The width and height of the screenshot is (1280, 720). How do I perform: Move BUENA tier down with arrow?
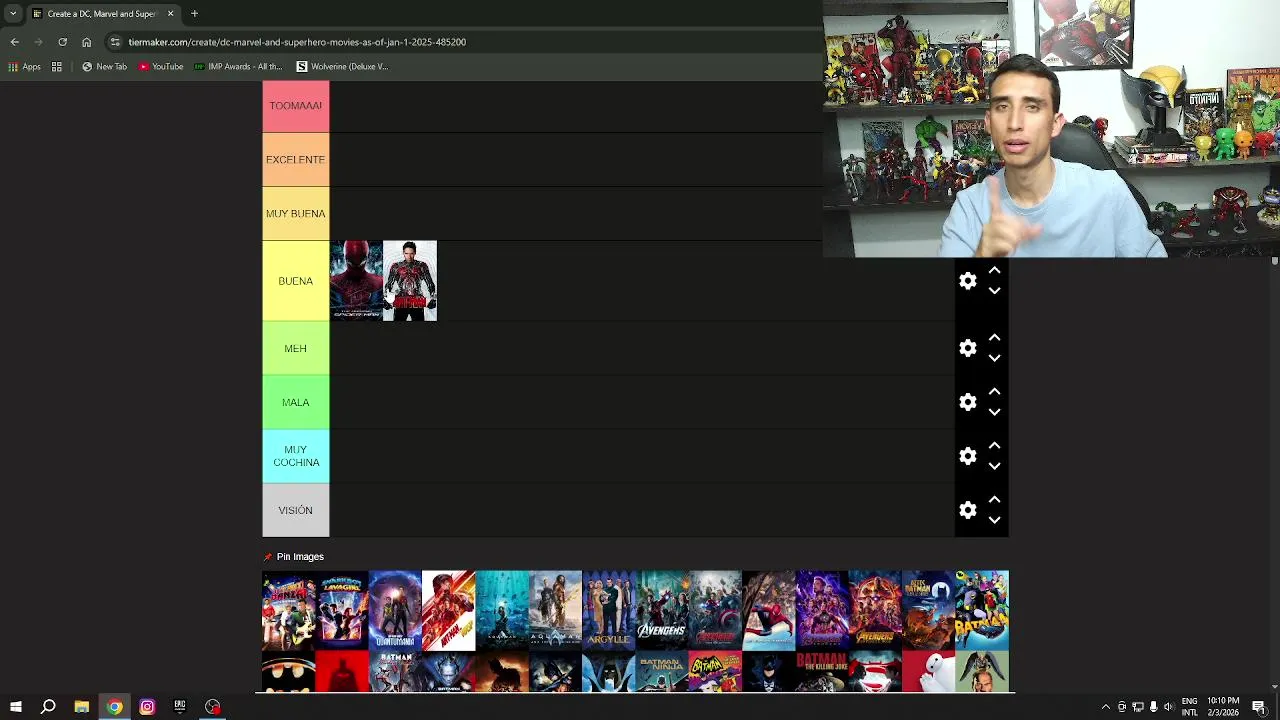[x=994, y=291]
